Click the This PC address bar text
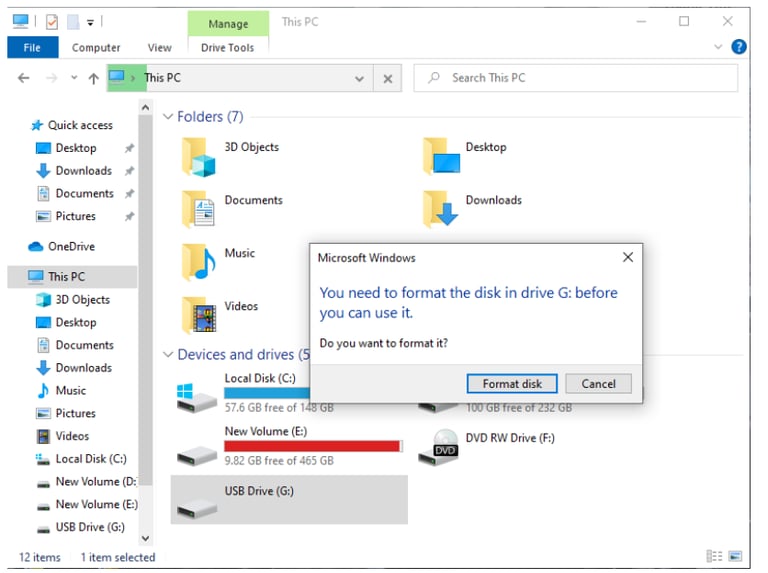 tap(163, 78)
